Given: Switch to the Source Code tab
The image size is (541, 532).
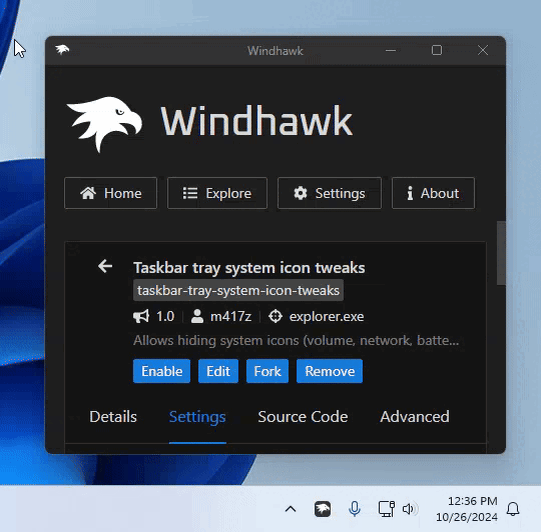Looking at the screenshot, I should pos(303,417).
